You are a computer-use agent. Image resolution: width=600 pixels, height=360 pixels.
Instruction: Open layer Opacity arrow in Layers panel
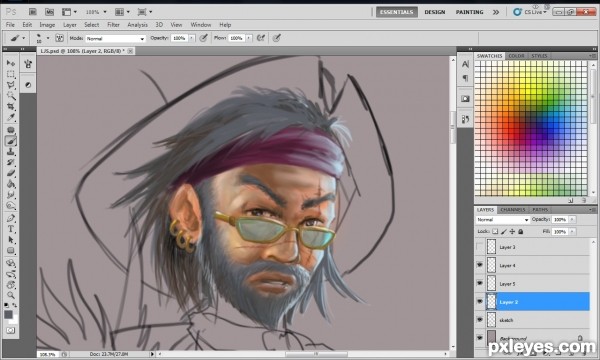tap(572, 220)
